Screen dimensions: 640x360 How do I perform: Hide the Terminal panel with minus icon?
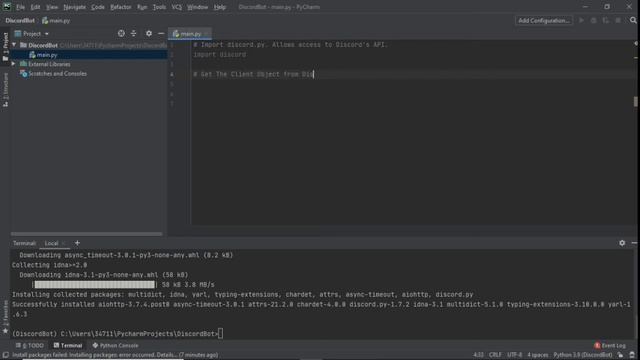pos(634,243)
